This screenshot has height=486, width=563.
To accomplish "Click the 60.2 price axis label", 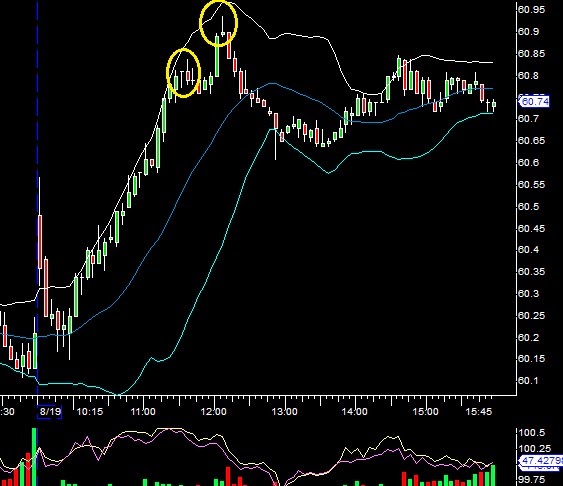I will 528,337.
